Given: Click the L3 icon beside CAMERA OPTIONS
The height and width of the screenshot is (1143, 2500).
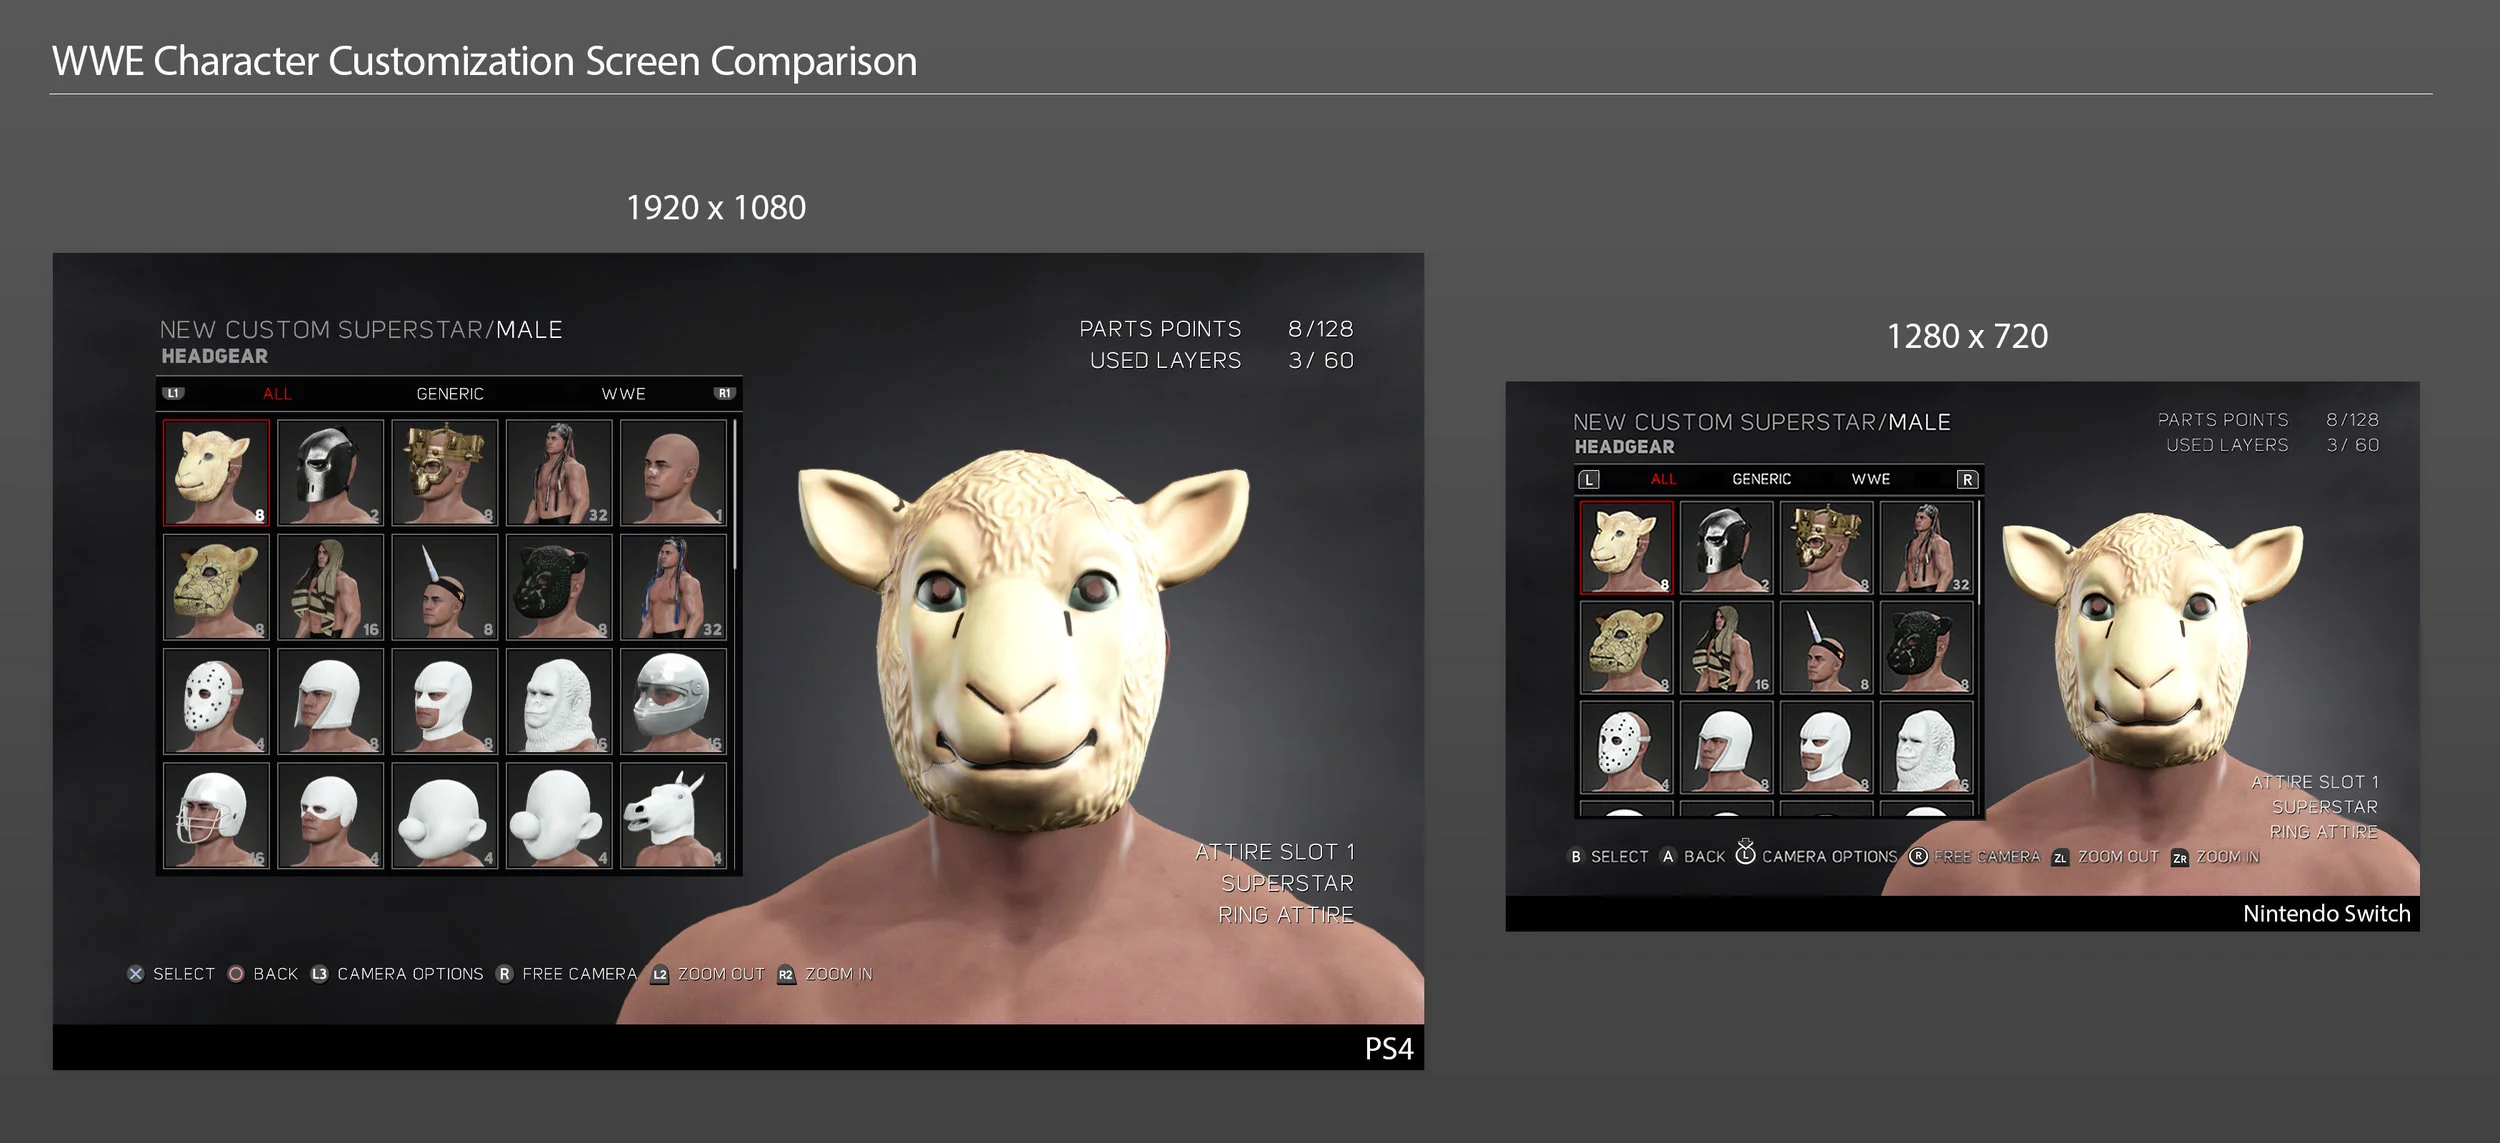Looking at the screenshot, I should 319,974.
